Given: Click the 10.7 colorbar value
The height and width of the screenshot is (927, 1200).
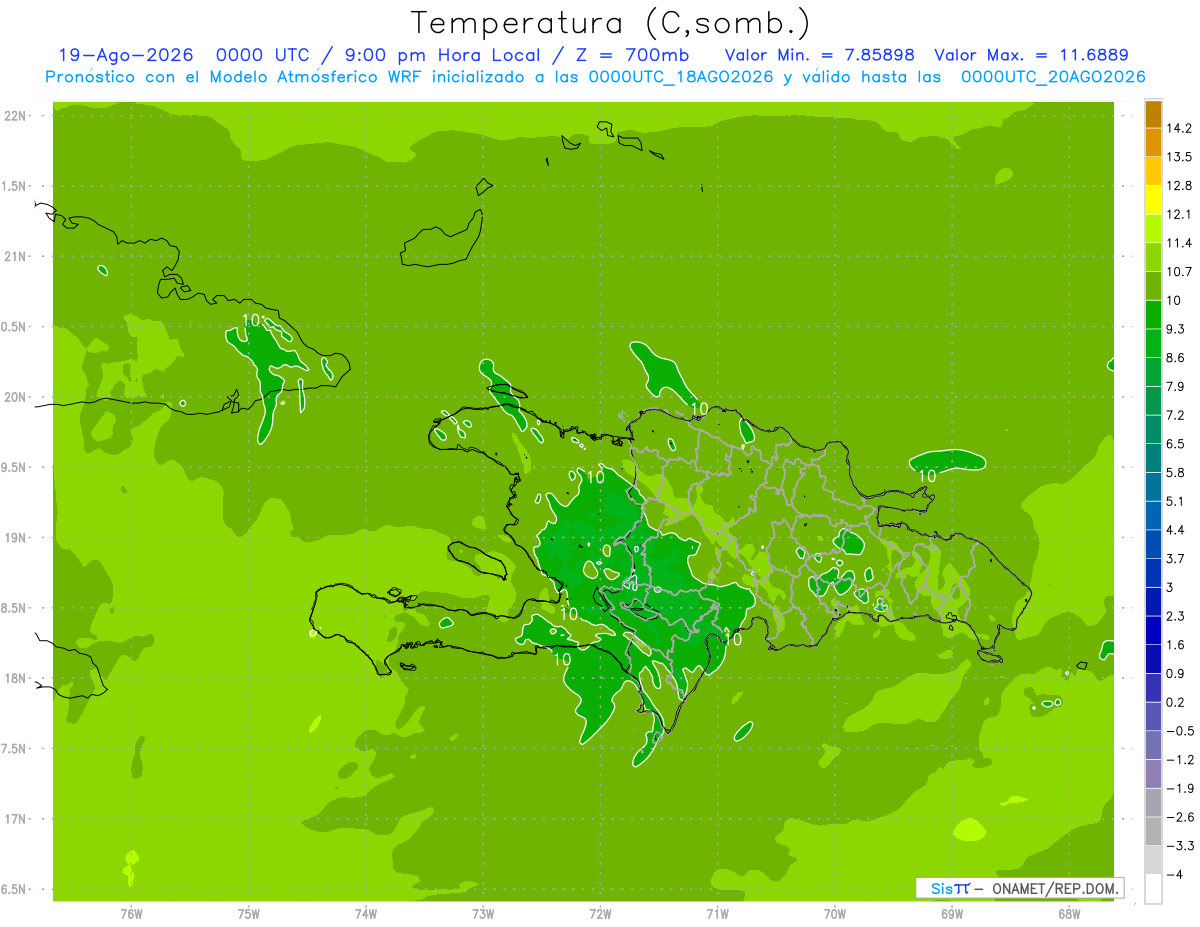Looking at the screenshot, I should click(1179, 272).
